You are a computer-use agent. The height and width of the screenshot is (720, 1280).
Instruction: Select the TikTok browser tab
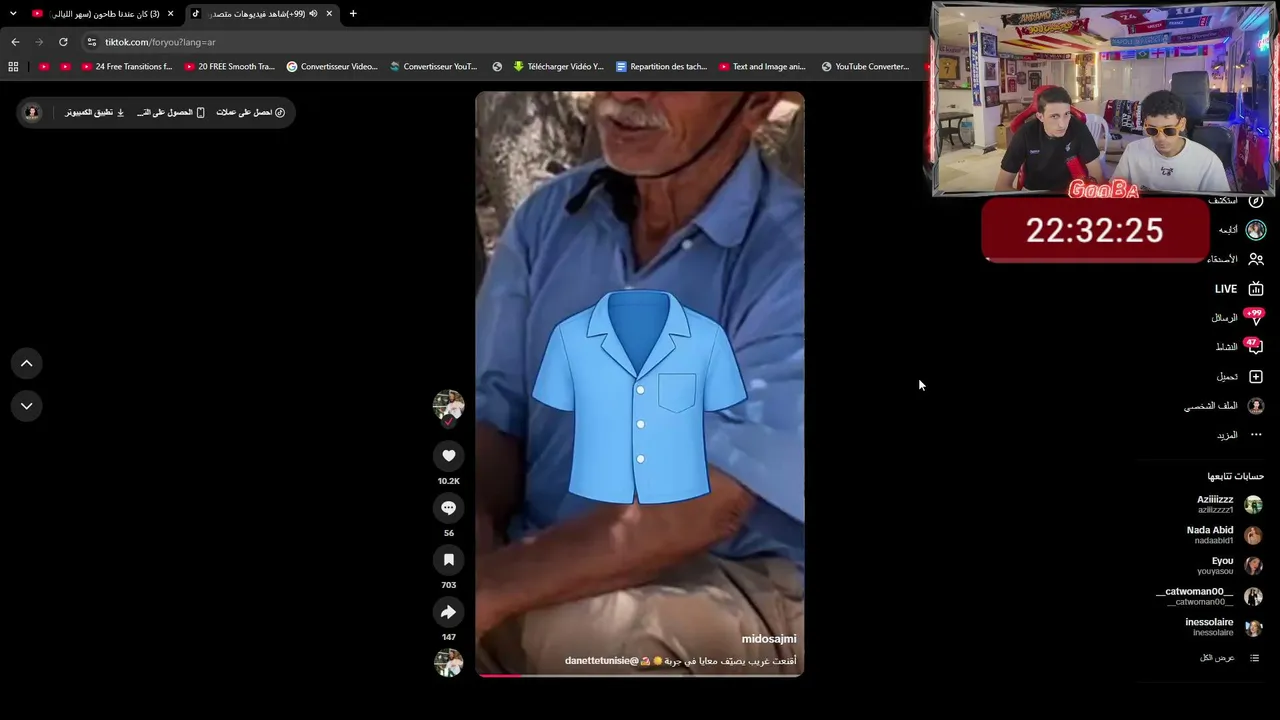click(x=263, y=14)
